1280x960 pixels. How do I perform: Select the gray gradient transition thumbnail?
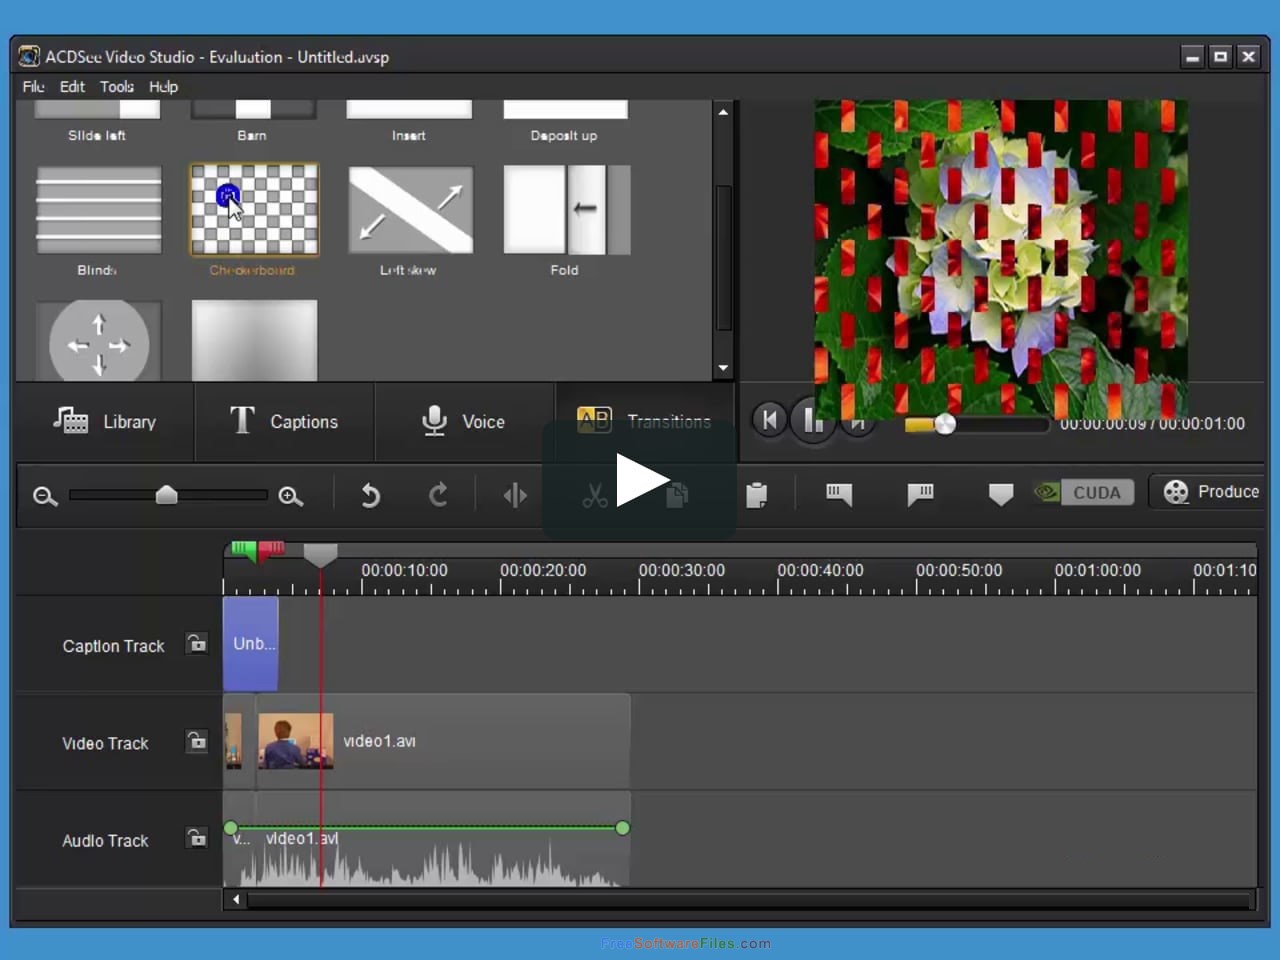(x=254, y=340)
